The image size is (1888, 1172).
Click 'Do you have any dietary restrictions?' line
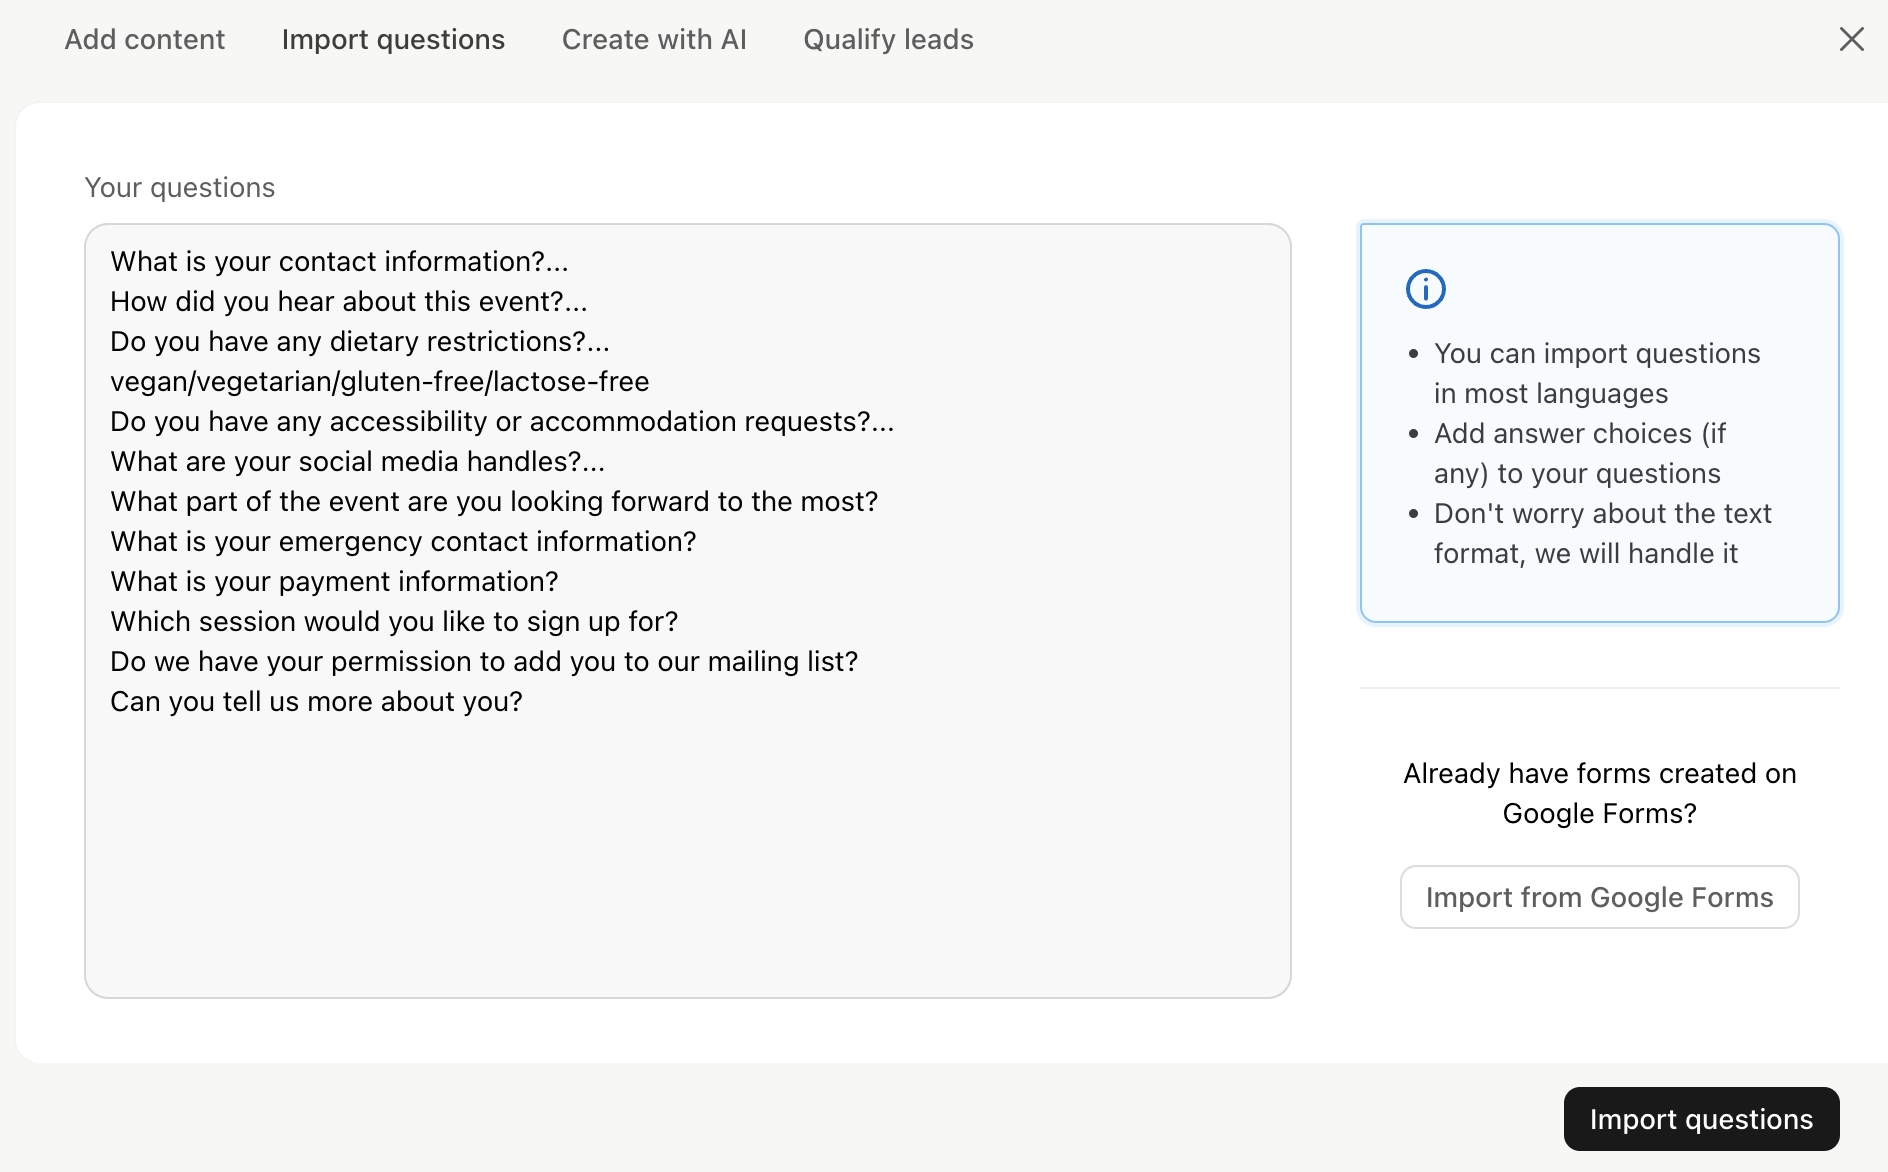point(359,341)
